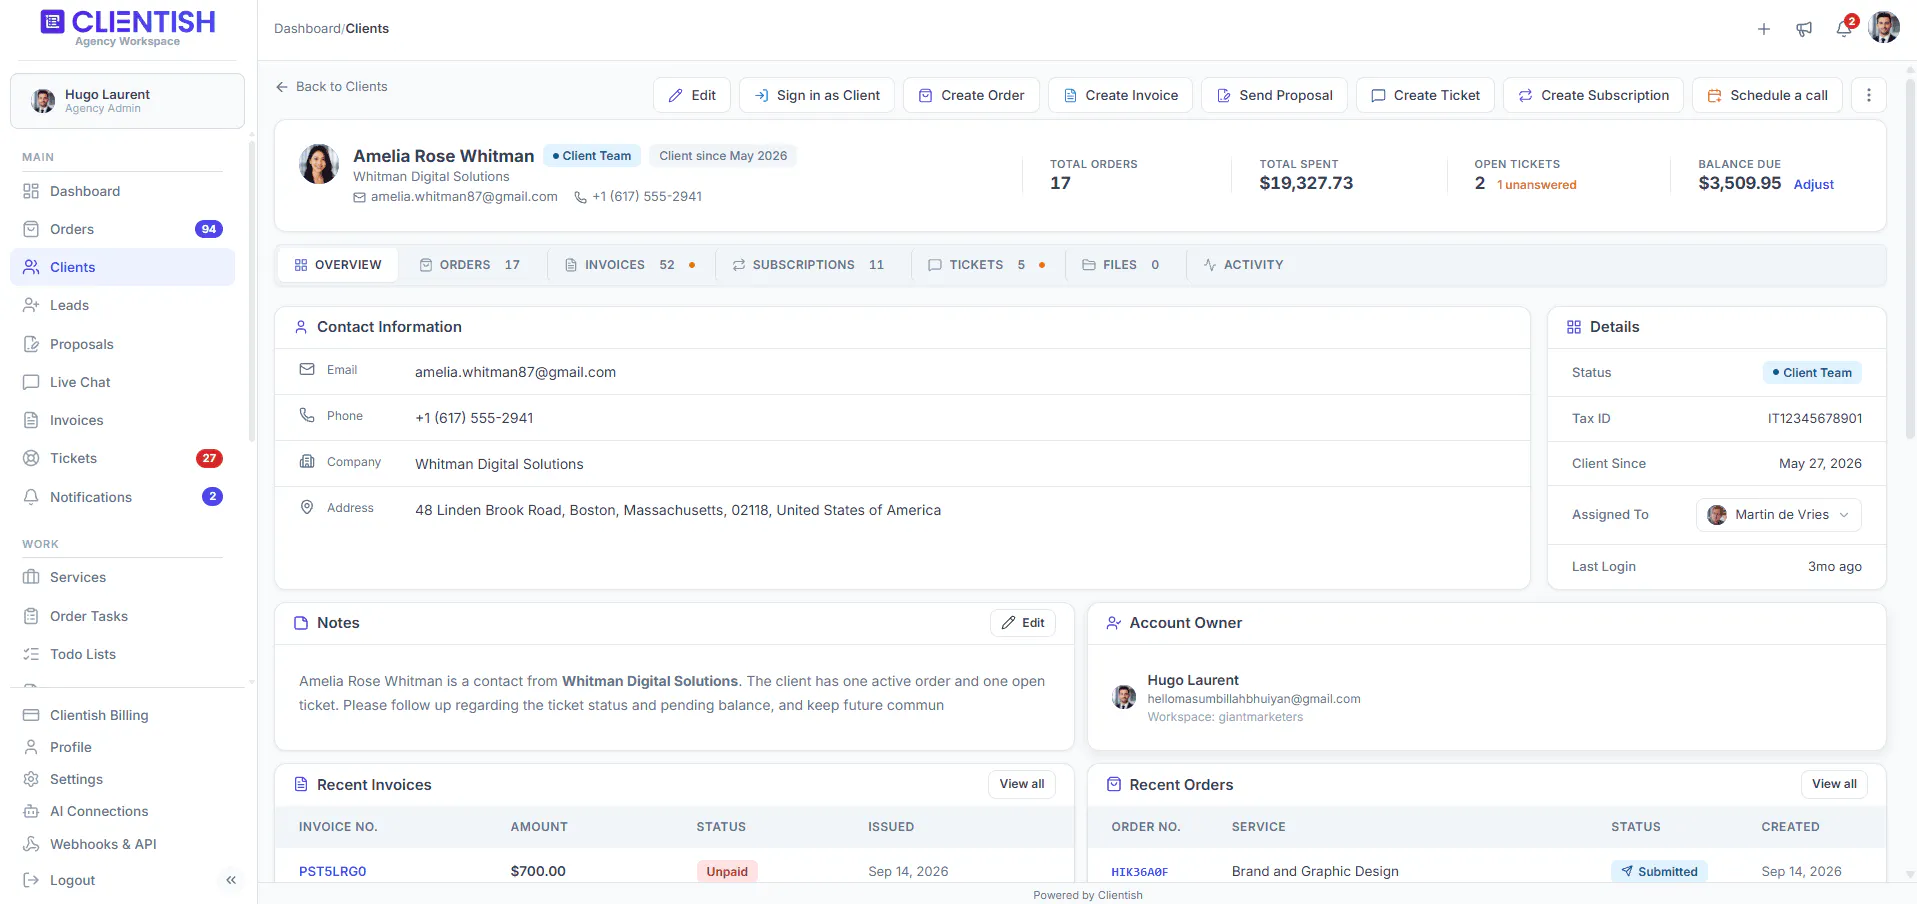The height and width of the screenshot is (904, 1917).
Task: Switch to the Subscriptions tab
Action: [808, 265]
